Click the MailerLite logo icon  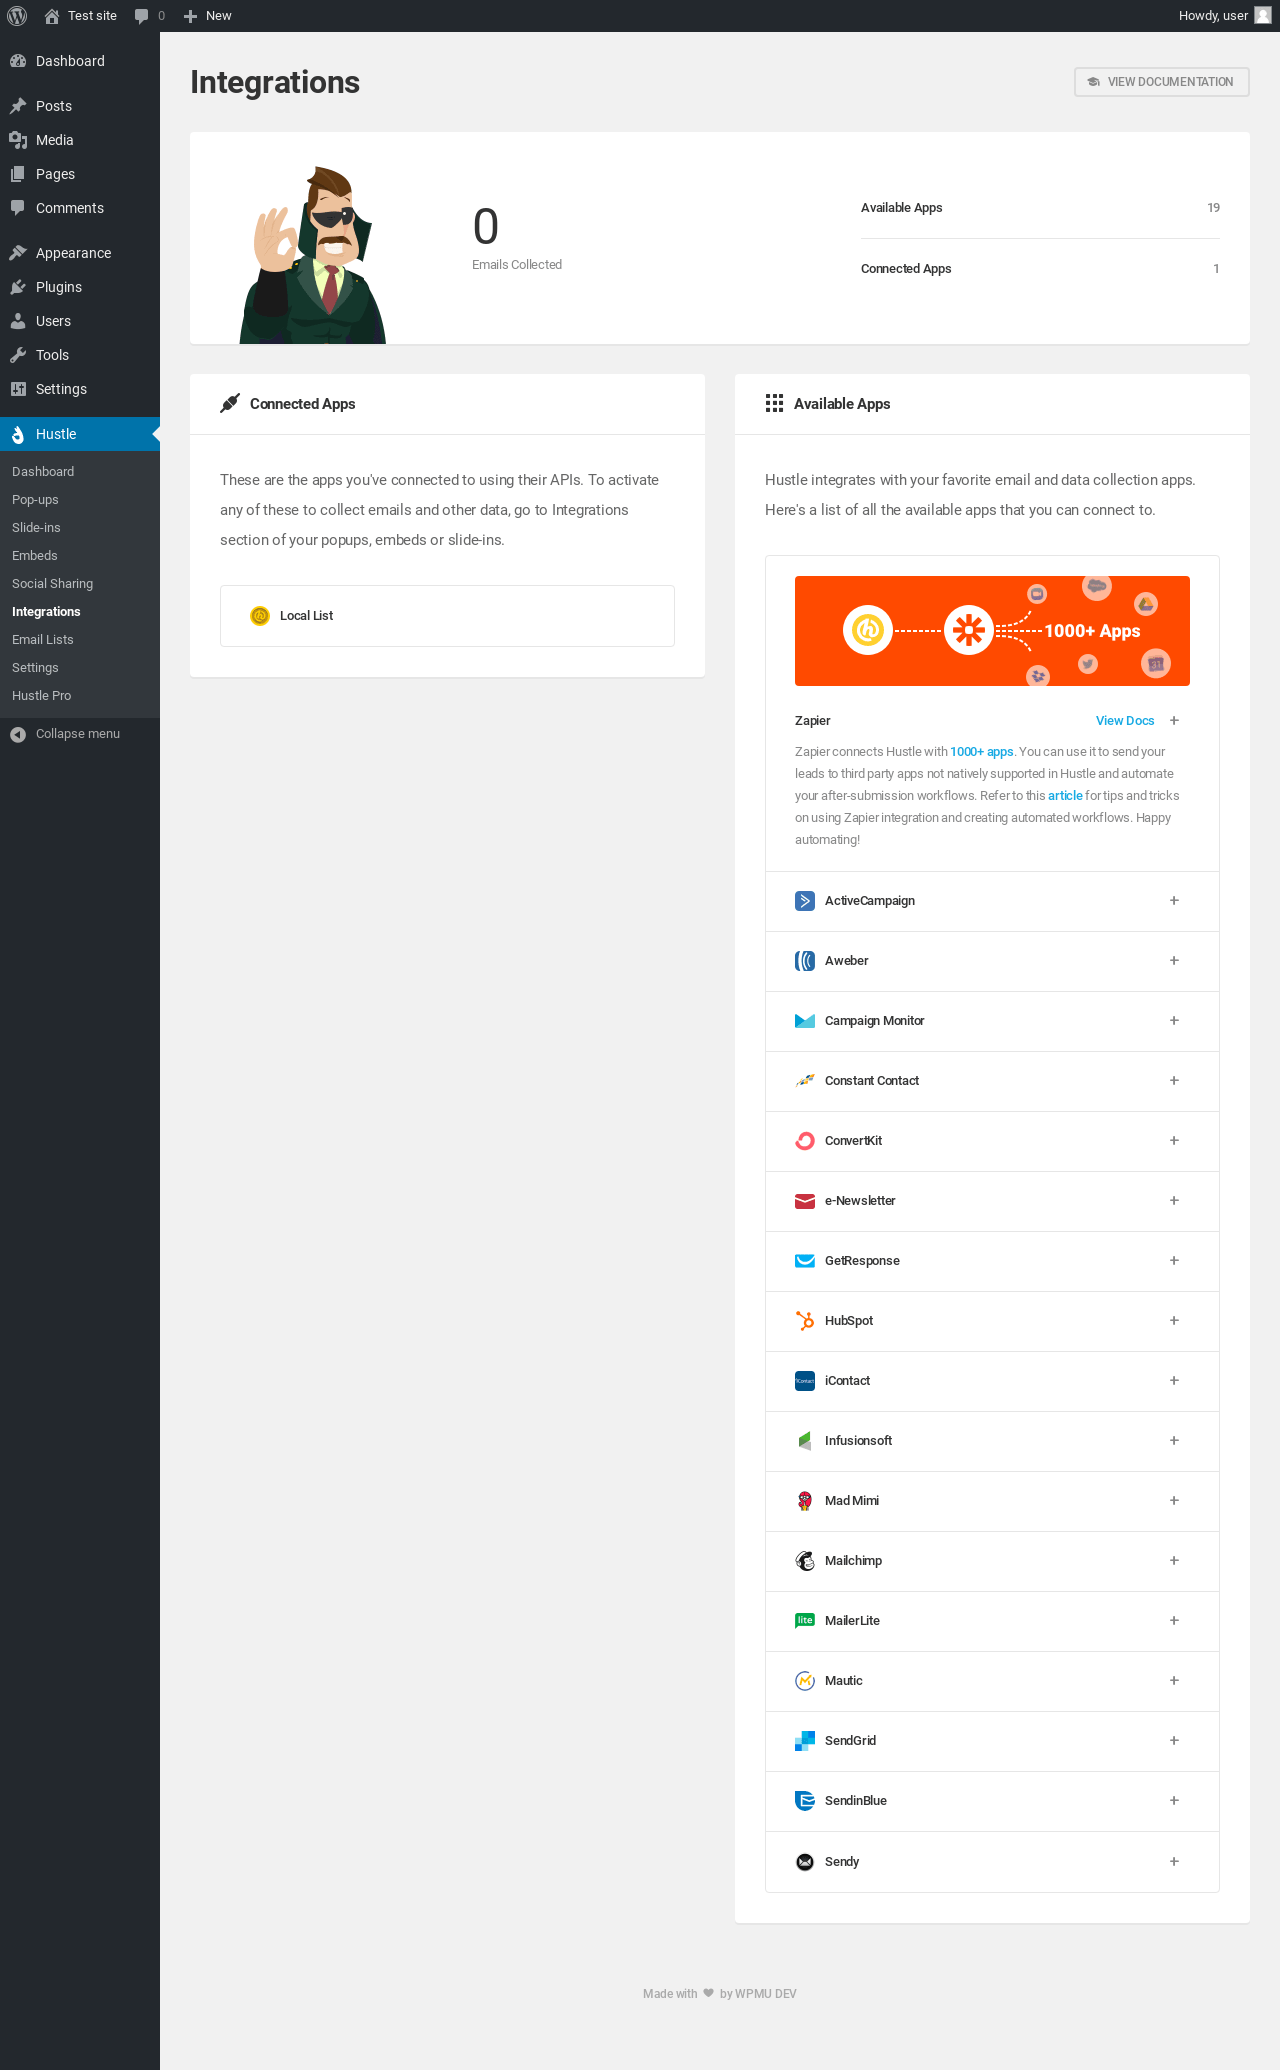[x=805, y=1621]
